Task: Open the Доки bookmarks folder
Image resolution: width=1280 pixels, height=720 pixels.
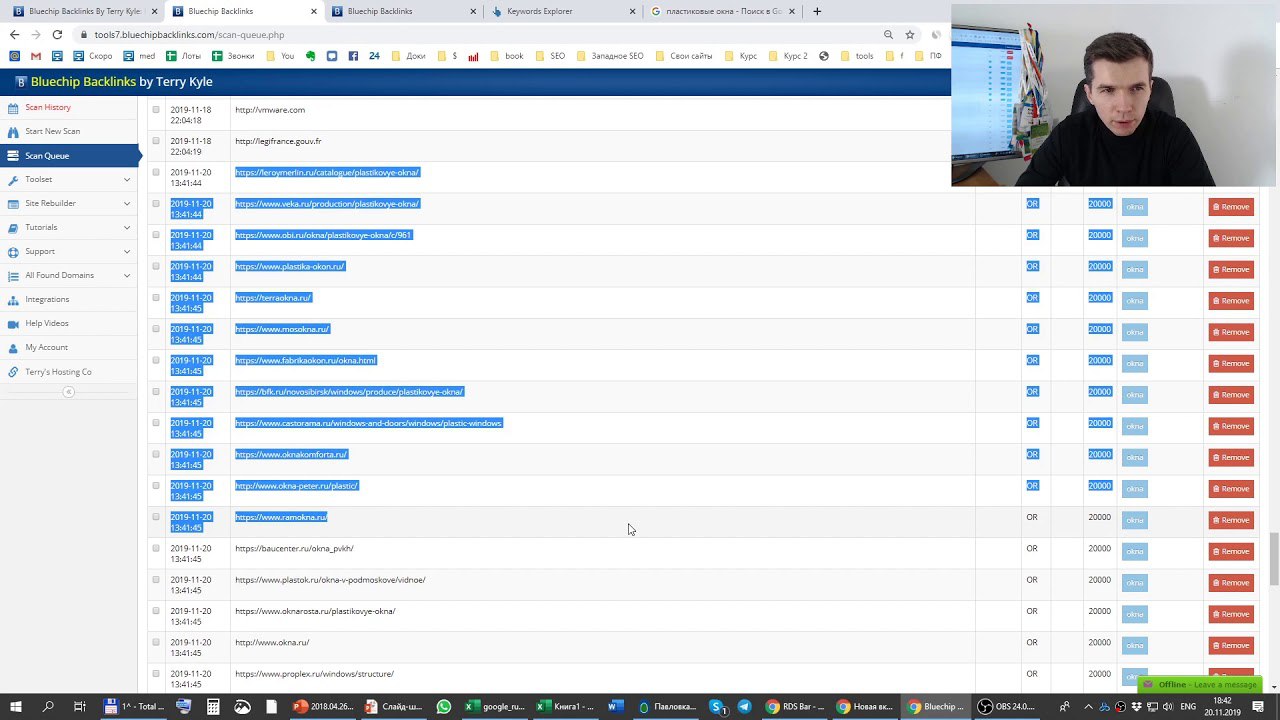Action: (x=408, y=56)
